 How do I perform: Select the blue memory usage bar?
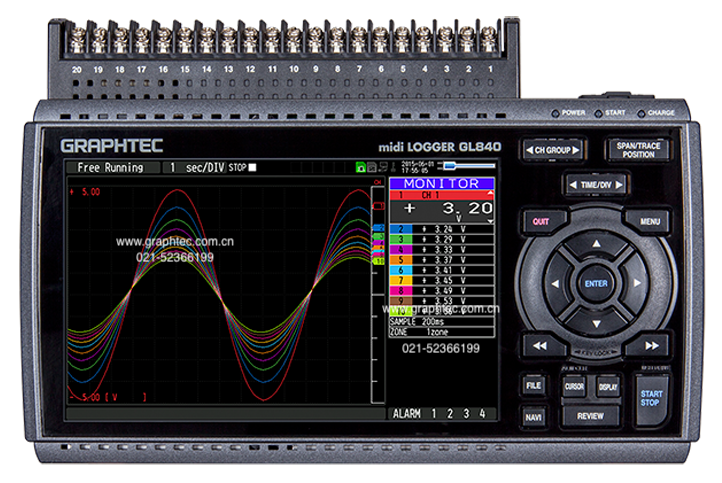click(x=470, y=165)
